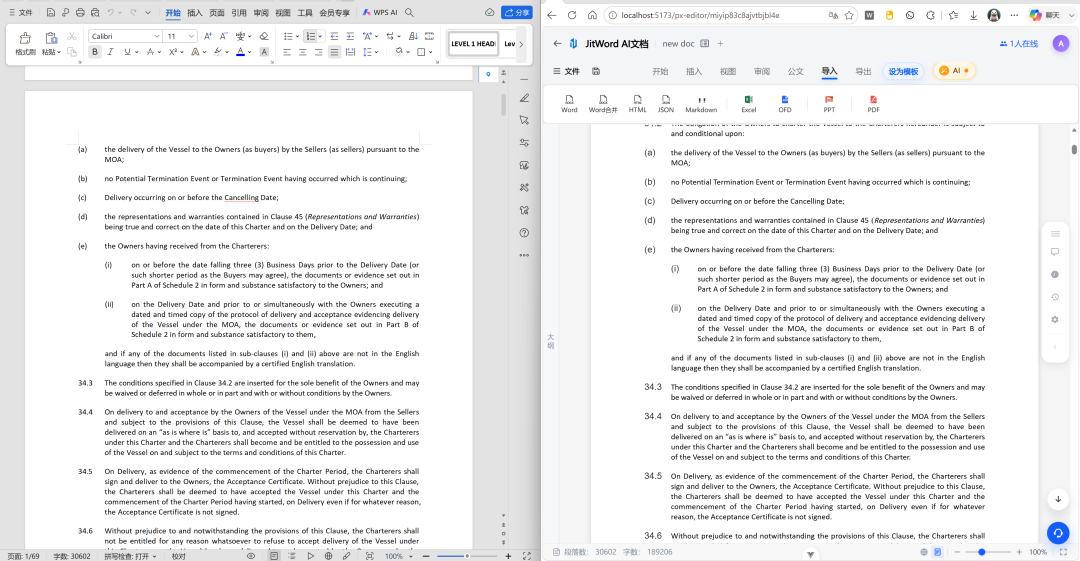Screen dimensions: 1080x561
Task: Click 设为模板 button in JitWord
Action: click(x=903, y=71)
